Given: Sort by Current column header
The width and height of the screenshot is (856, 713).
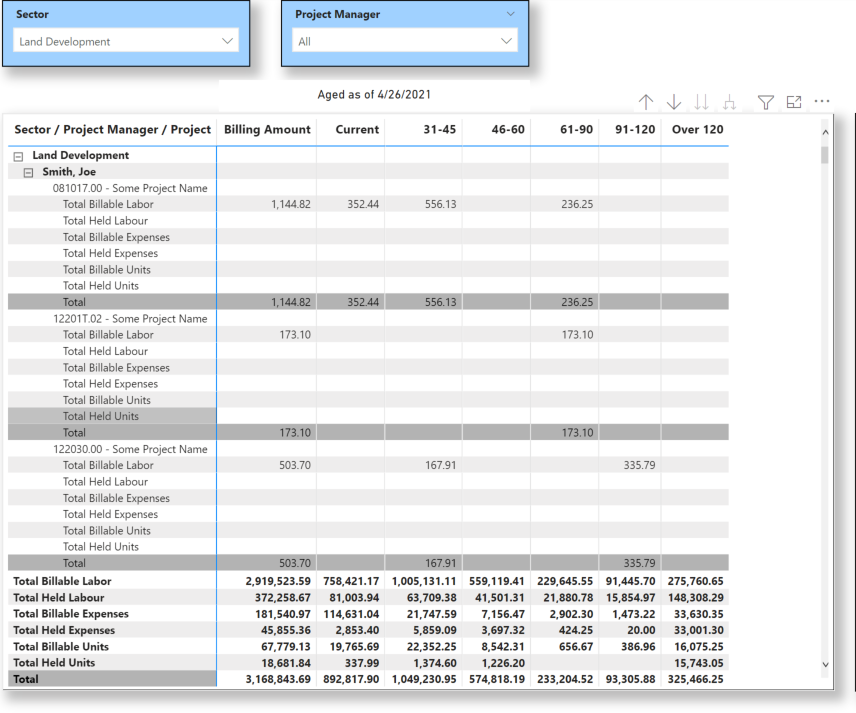Looking at the screenshot, I should coord(357,129).
